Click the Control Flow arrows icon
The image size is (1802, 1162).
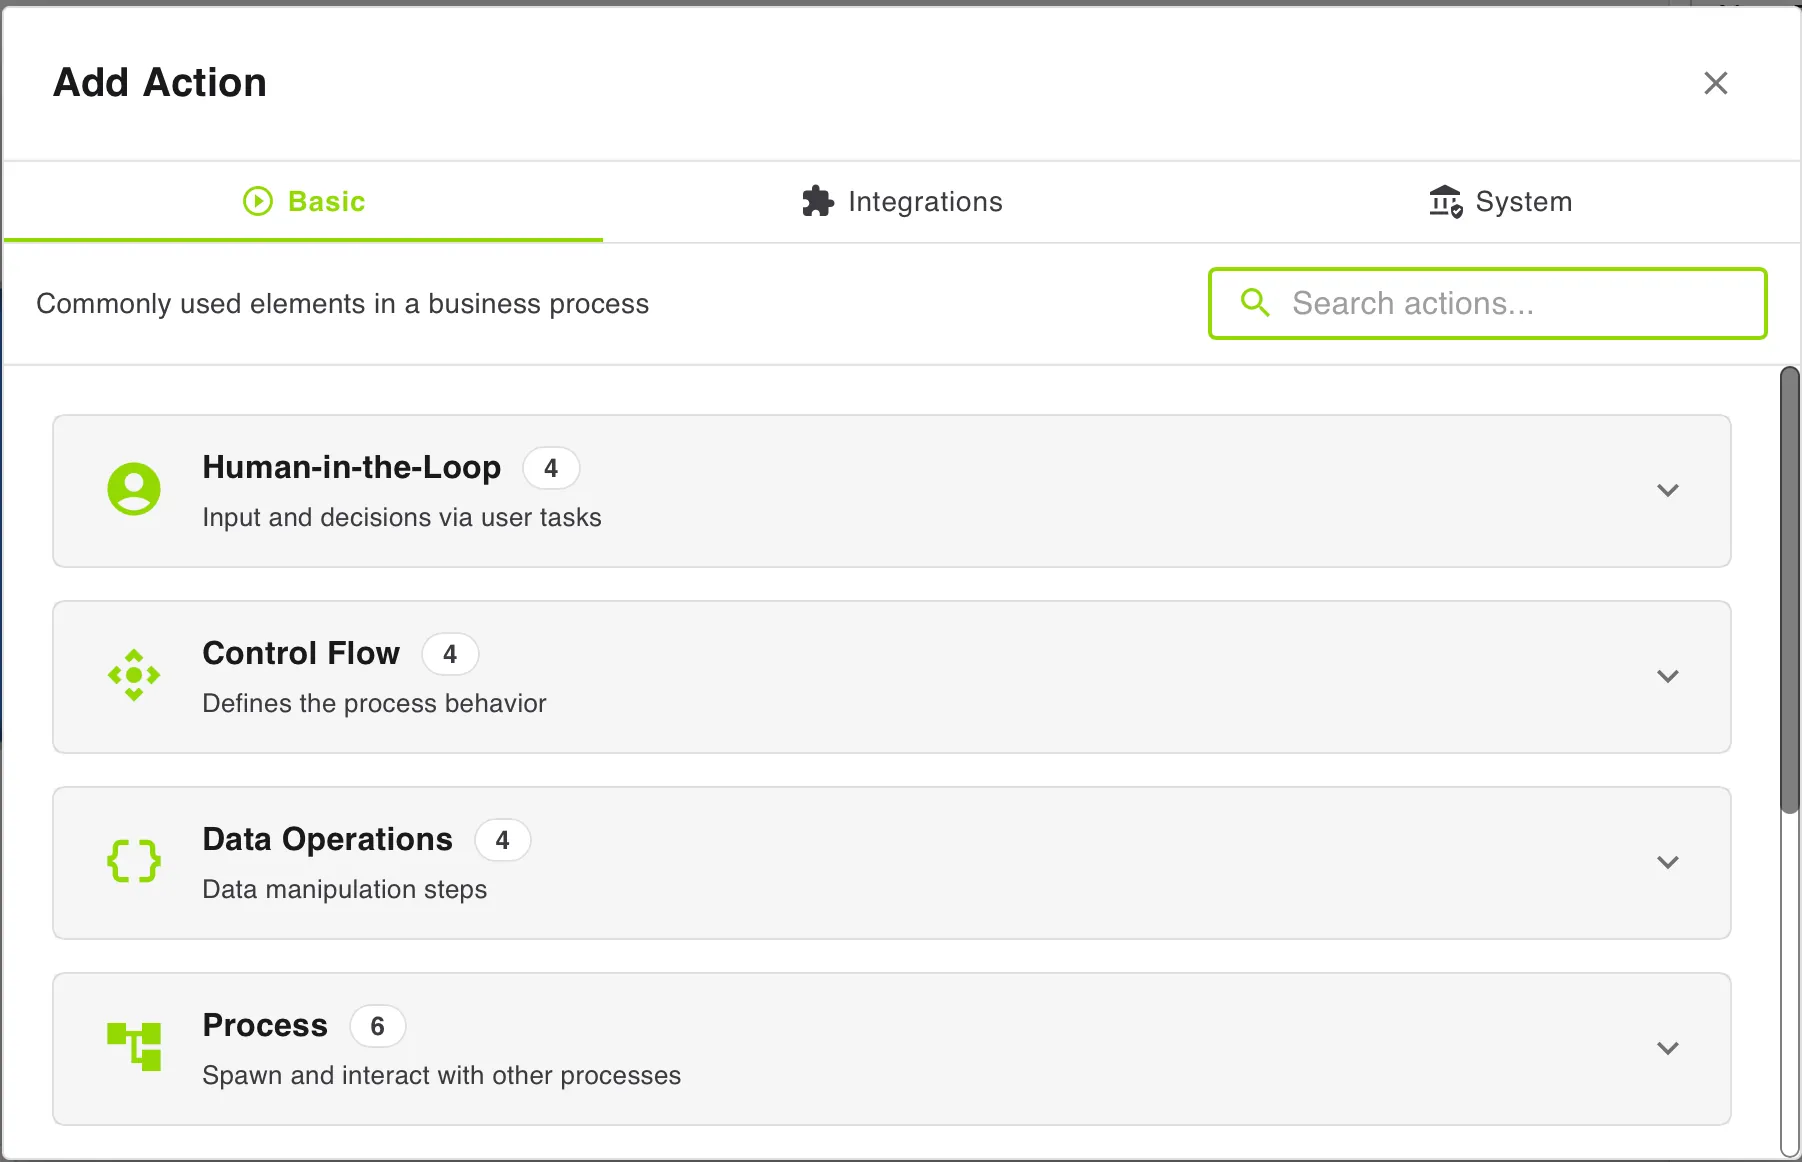[134, 675]
